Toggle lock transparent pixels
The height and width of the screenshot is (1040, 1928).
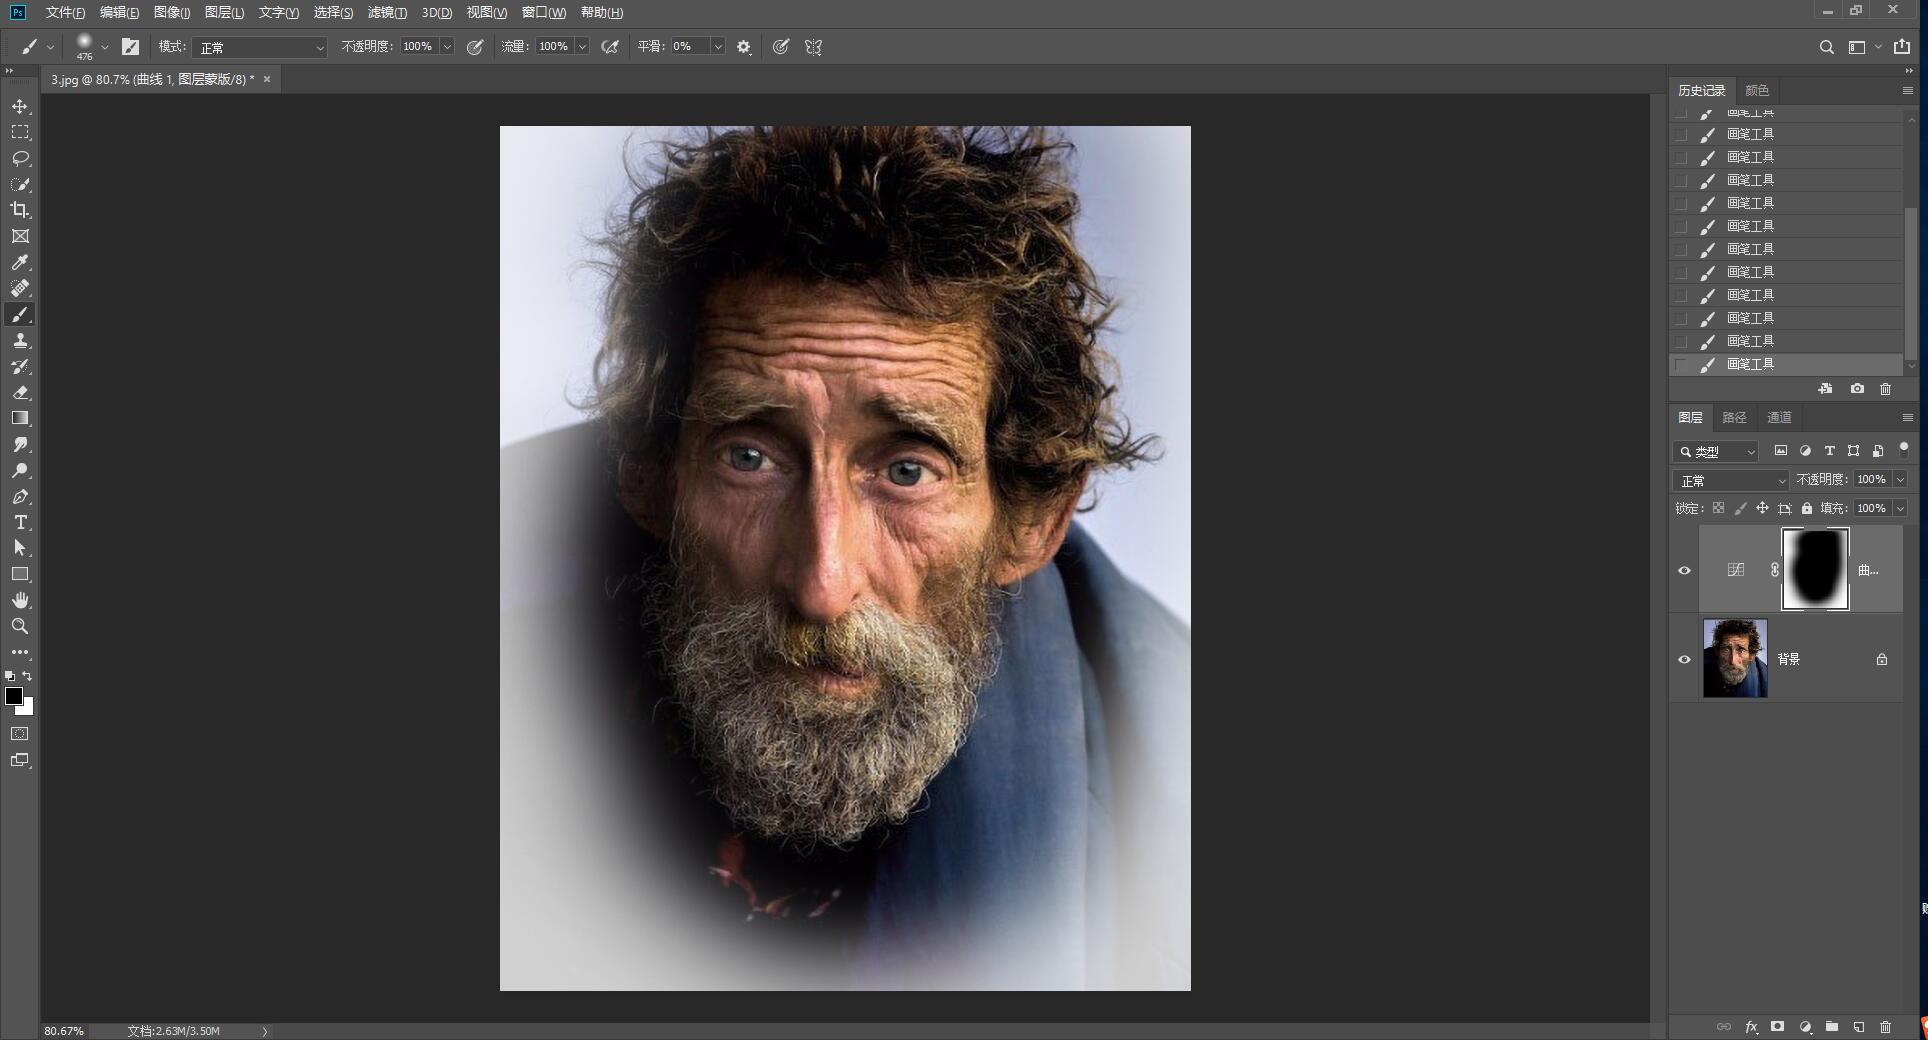[1718, 508]
